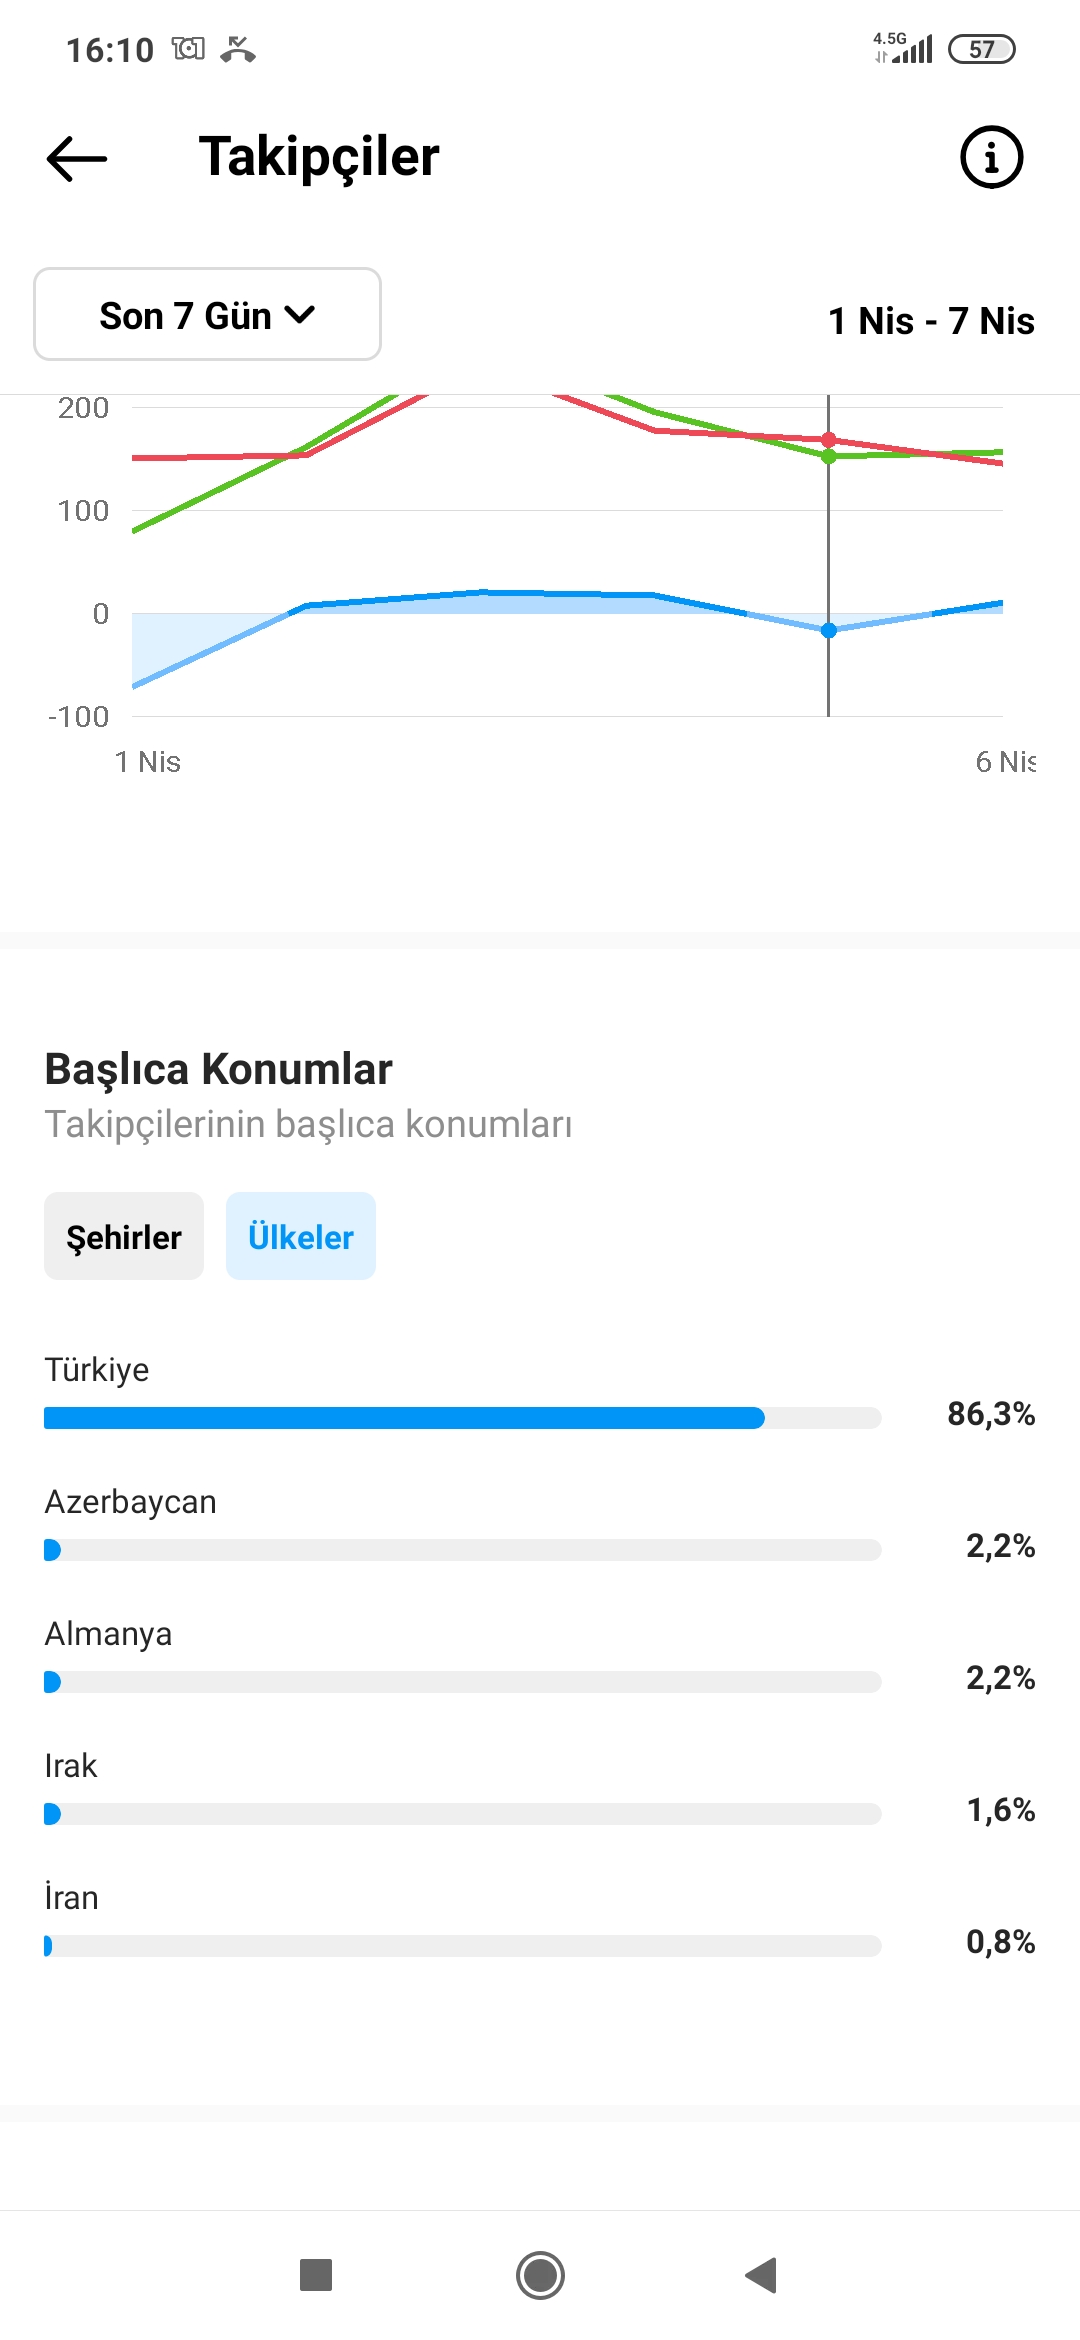This screenshot has height=2340, width=1080.
Task: Open the Son 7 Gün period dropdown
Action: click(207, 314)
